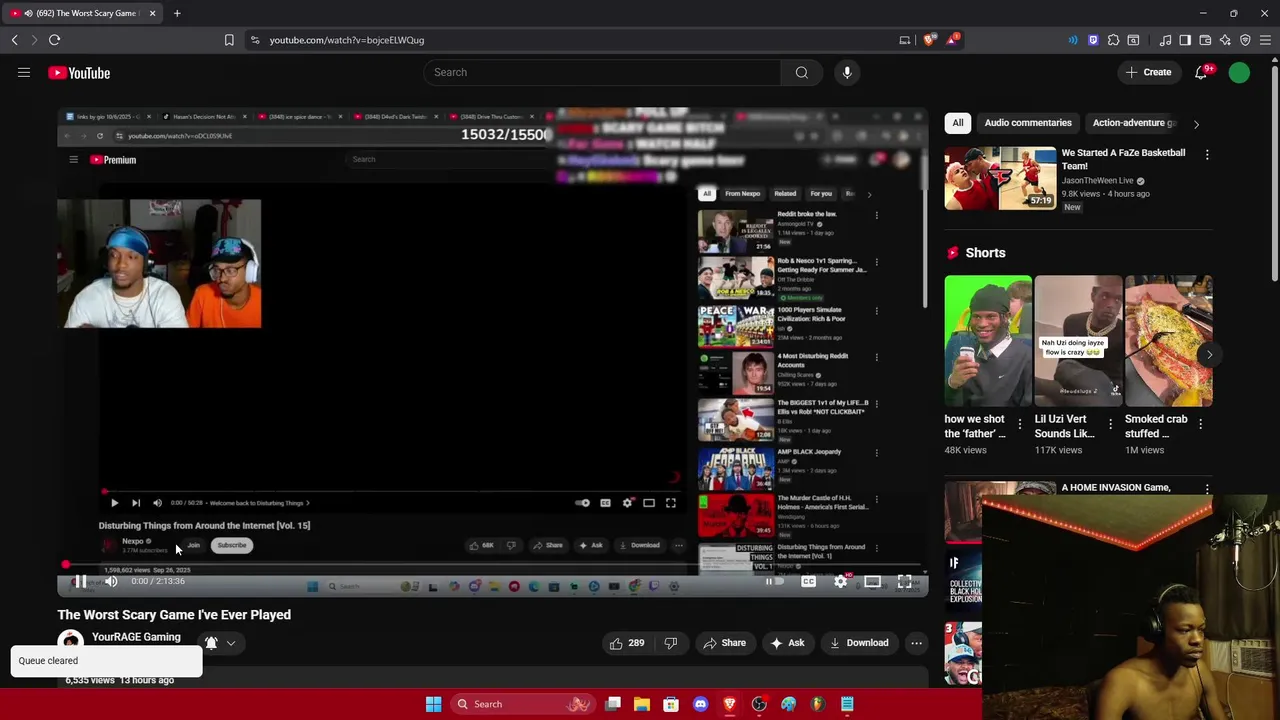1280x720 pixels.
Task: Open the Windows Start menu
Action: point(433,704)
